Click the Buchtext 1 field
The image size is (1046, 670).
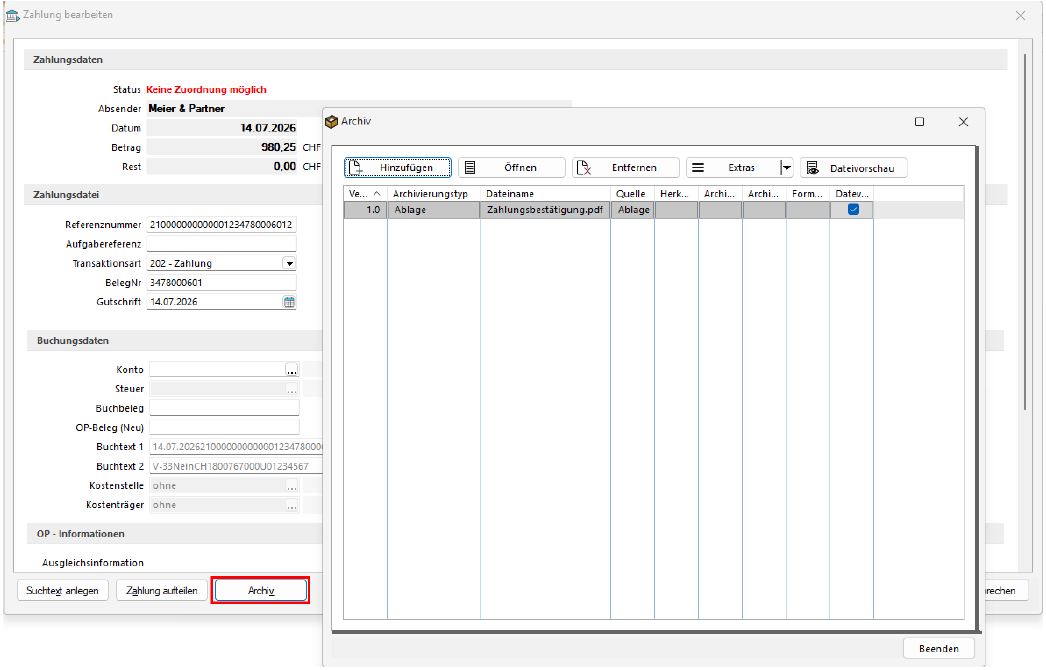click(x=236, y=446)
